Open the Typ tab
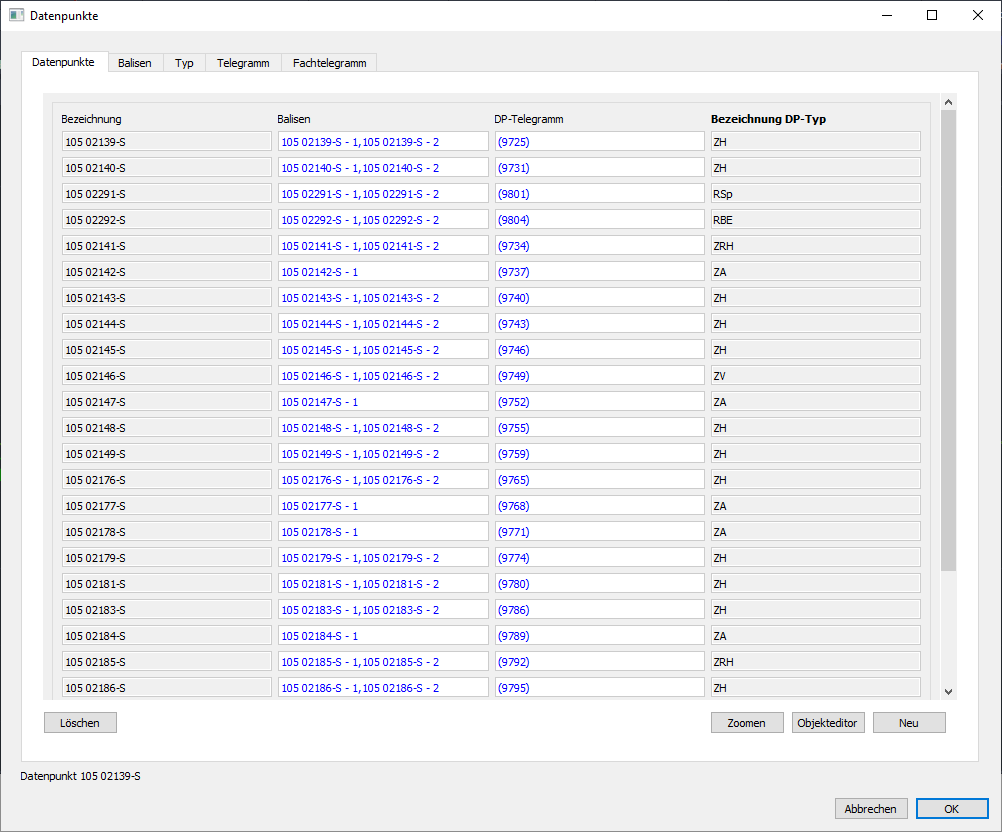 pos(184,63)
